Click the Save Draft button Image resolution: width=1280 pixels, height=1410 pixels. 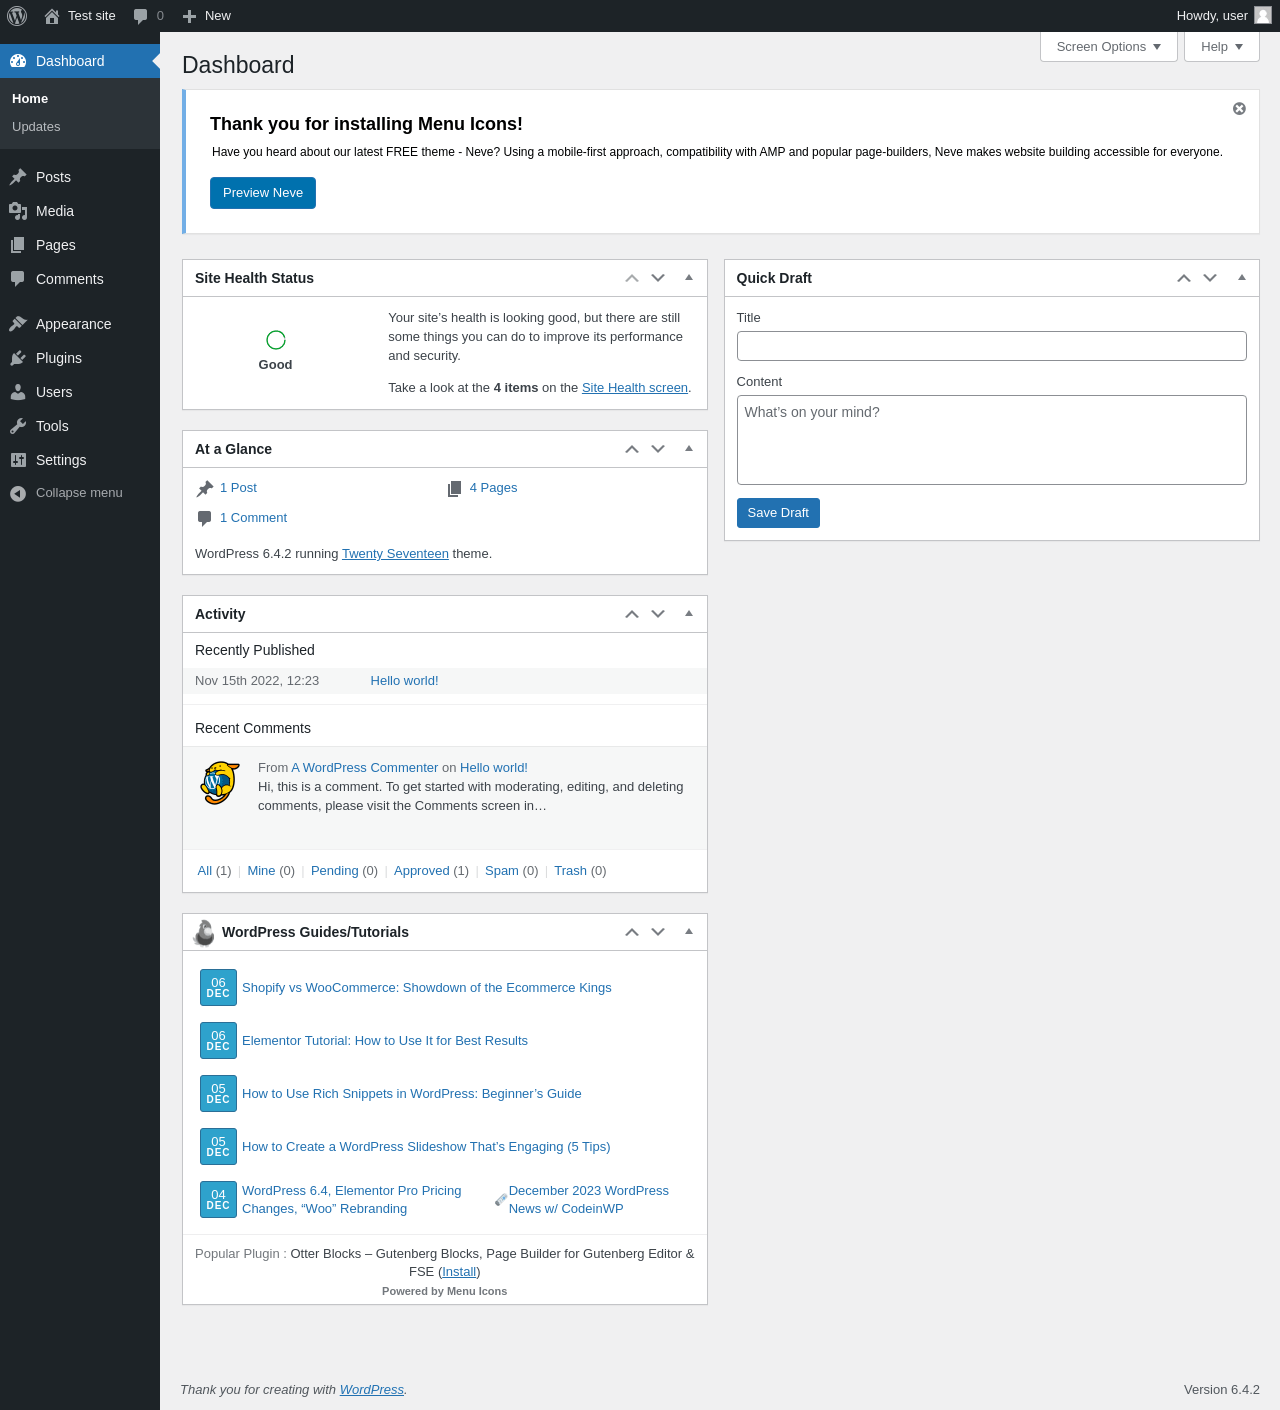coord(778,513)
